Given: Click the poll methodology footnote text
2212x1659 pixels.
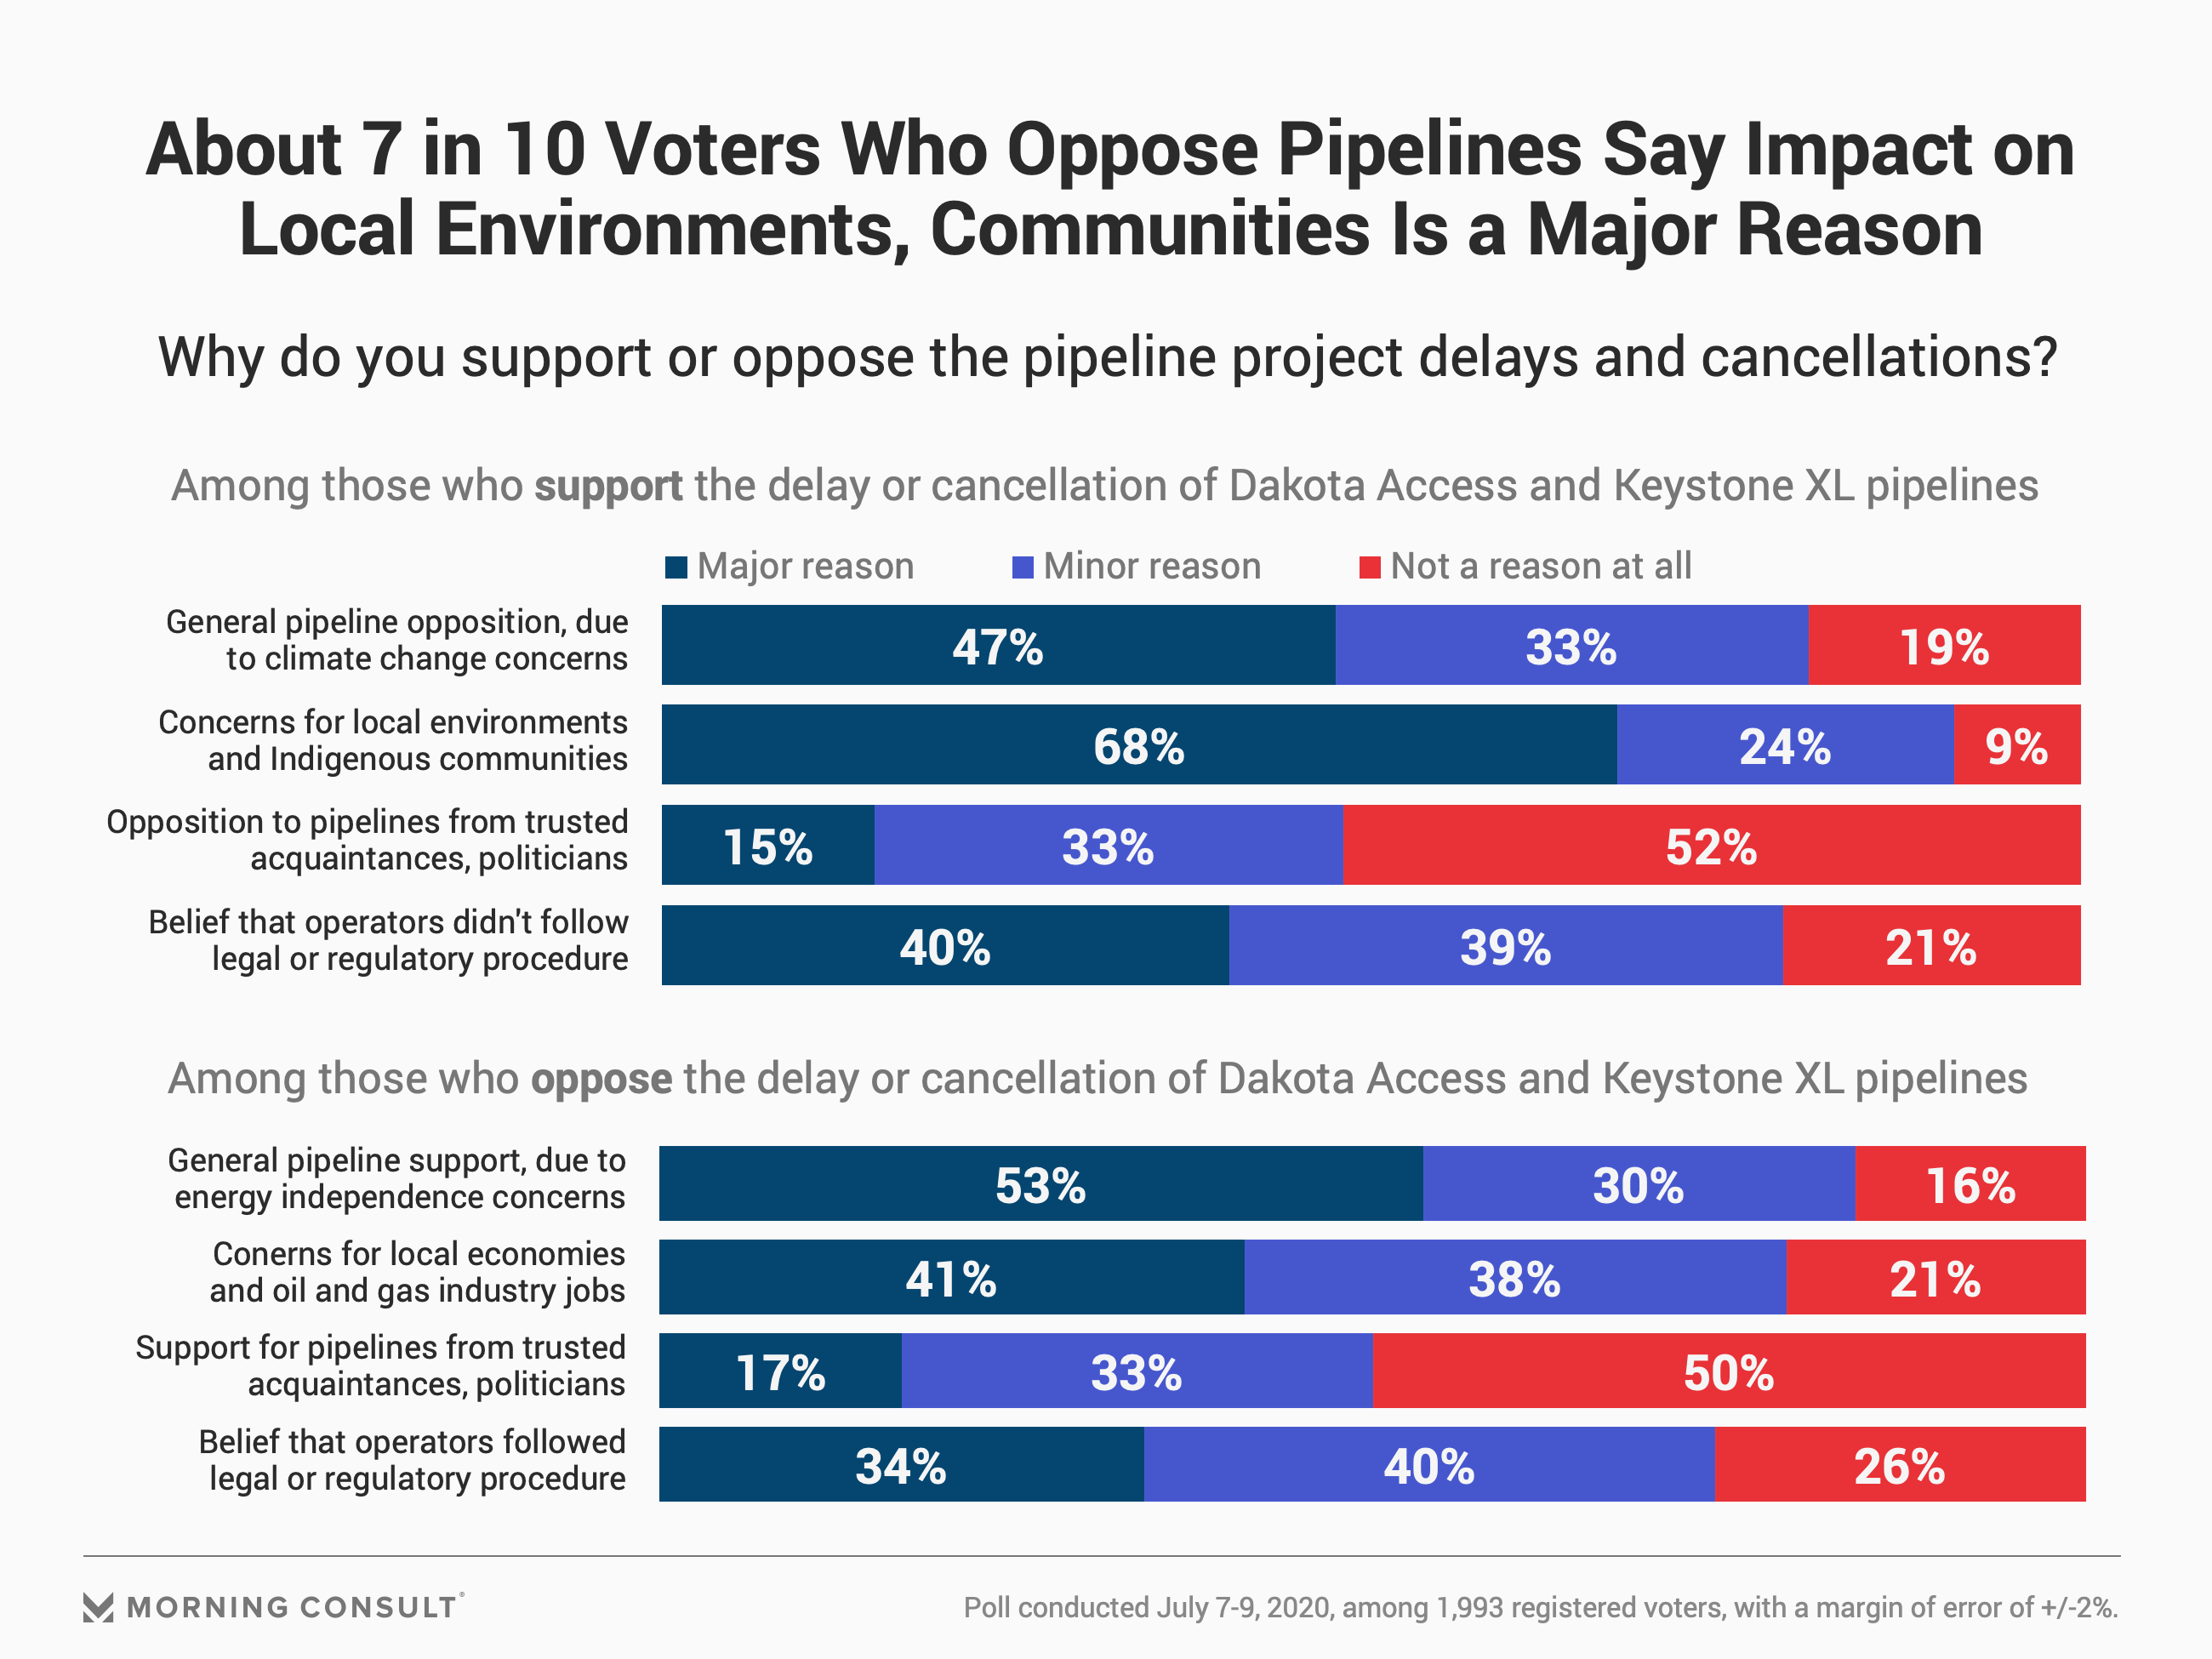Looking at the screenshot, I should click(x=1540, y=1608).
